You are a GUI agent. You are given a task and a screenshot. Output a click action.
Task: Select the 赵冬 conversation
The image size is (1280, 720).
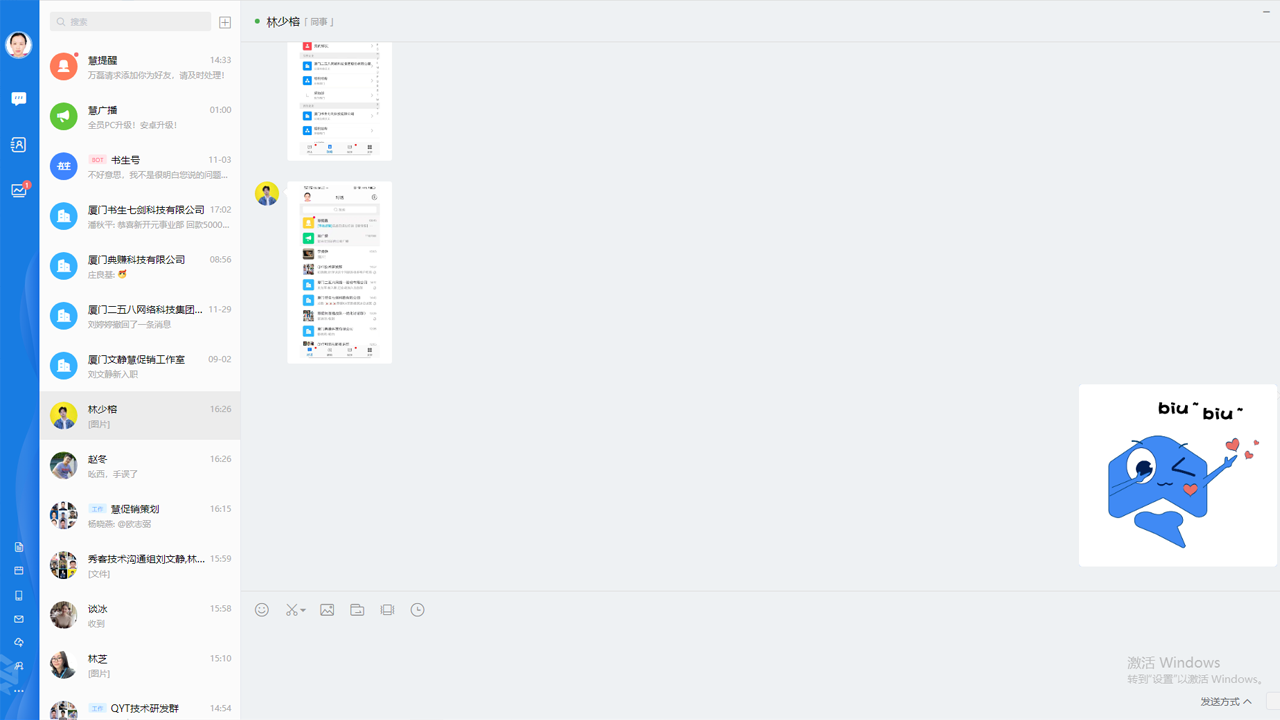[140, 466]
